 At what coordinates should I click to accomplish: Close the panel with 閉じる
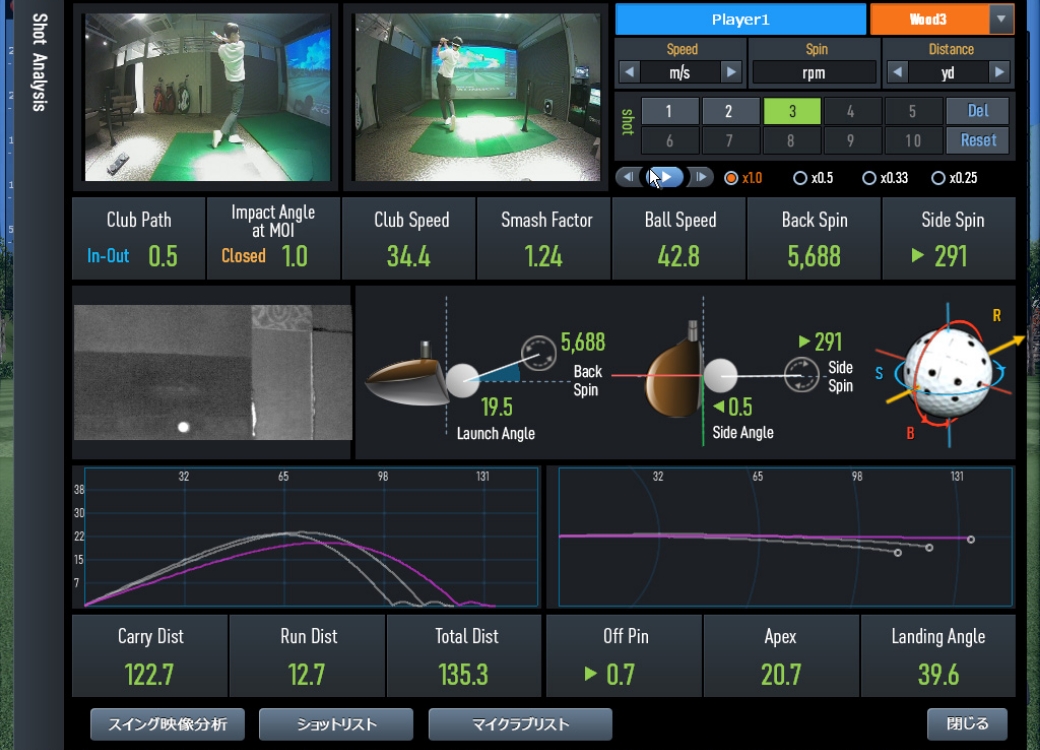(966, 724)
